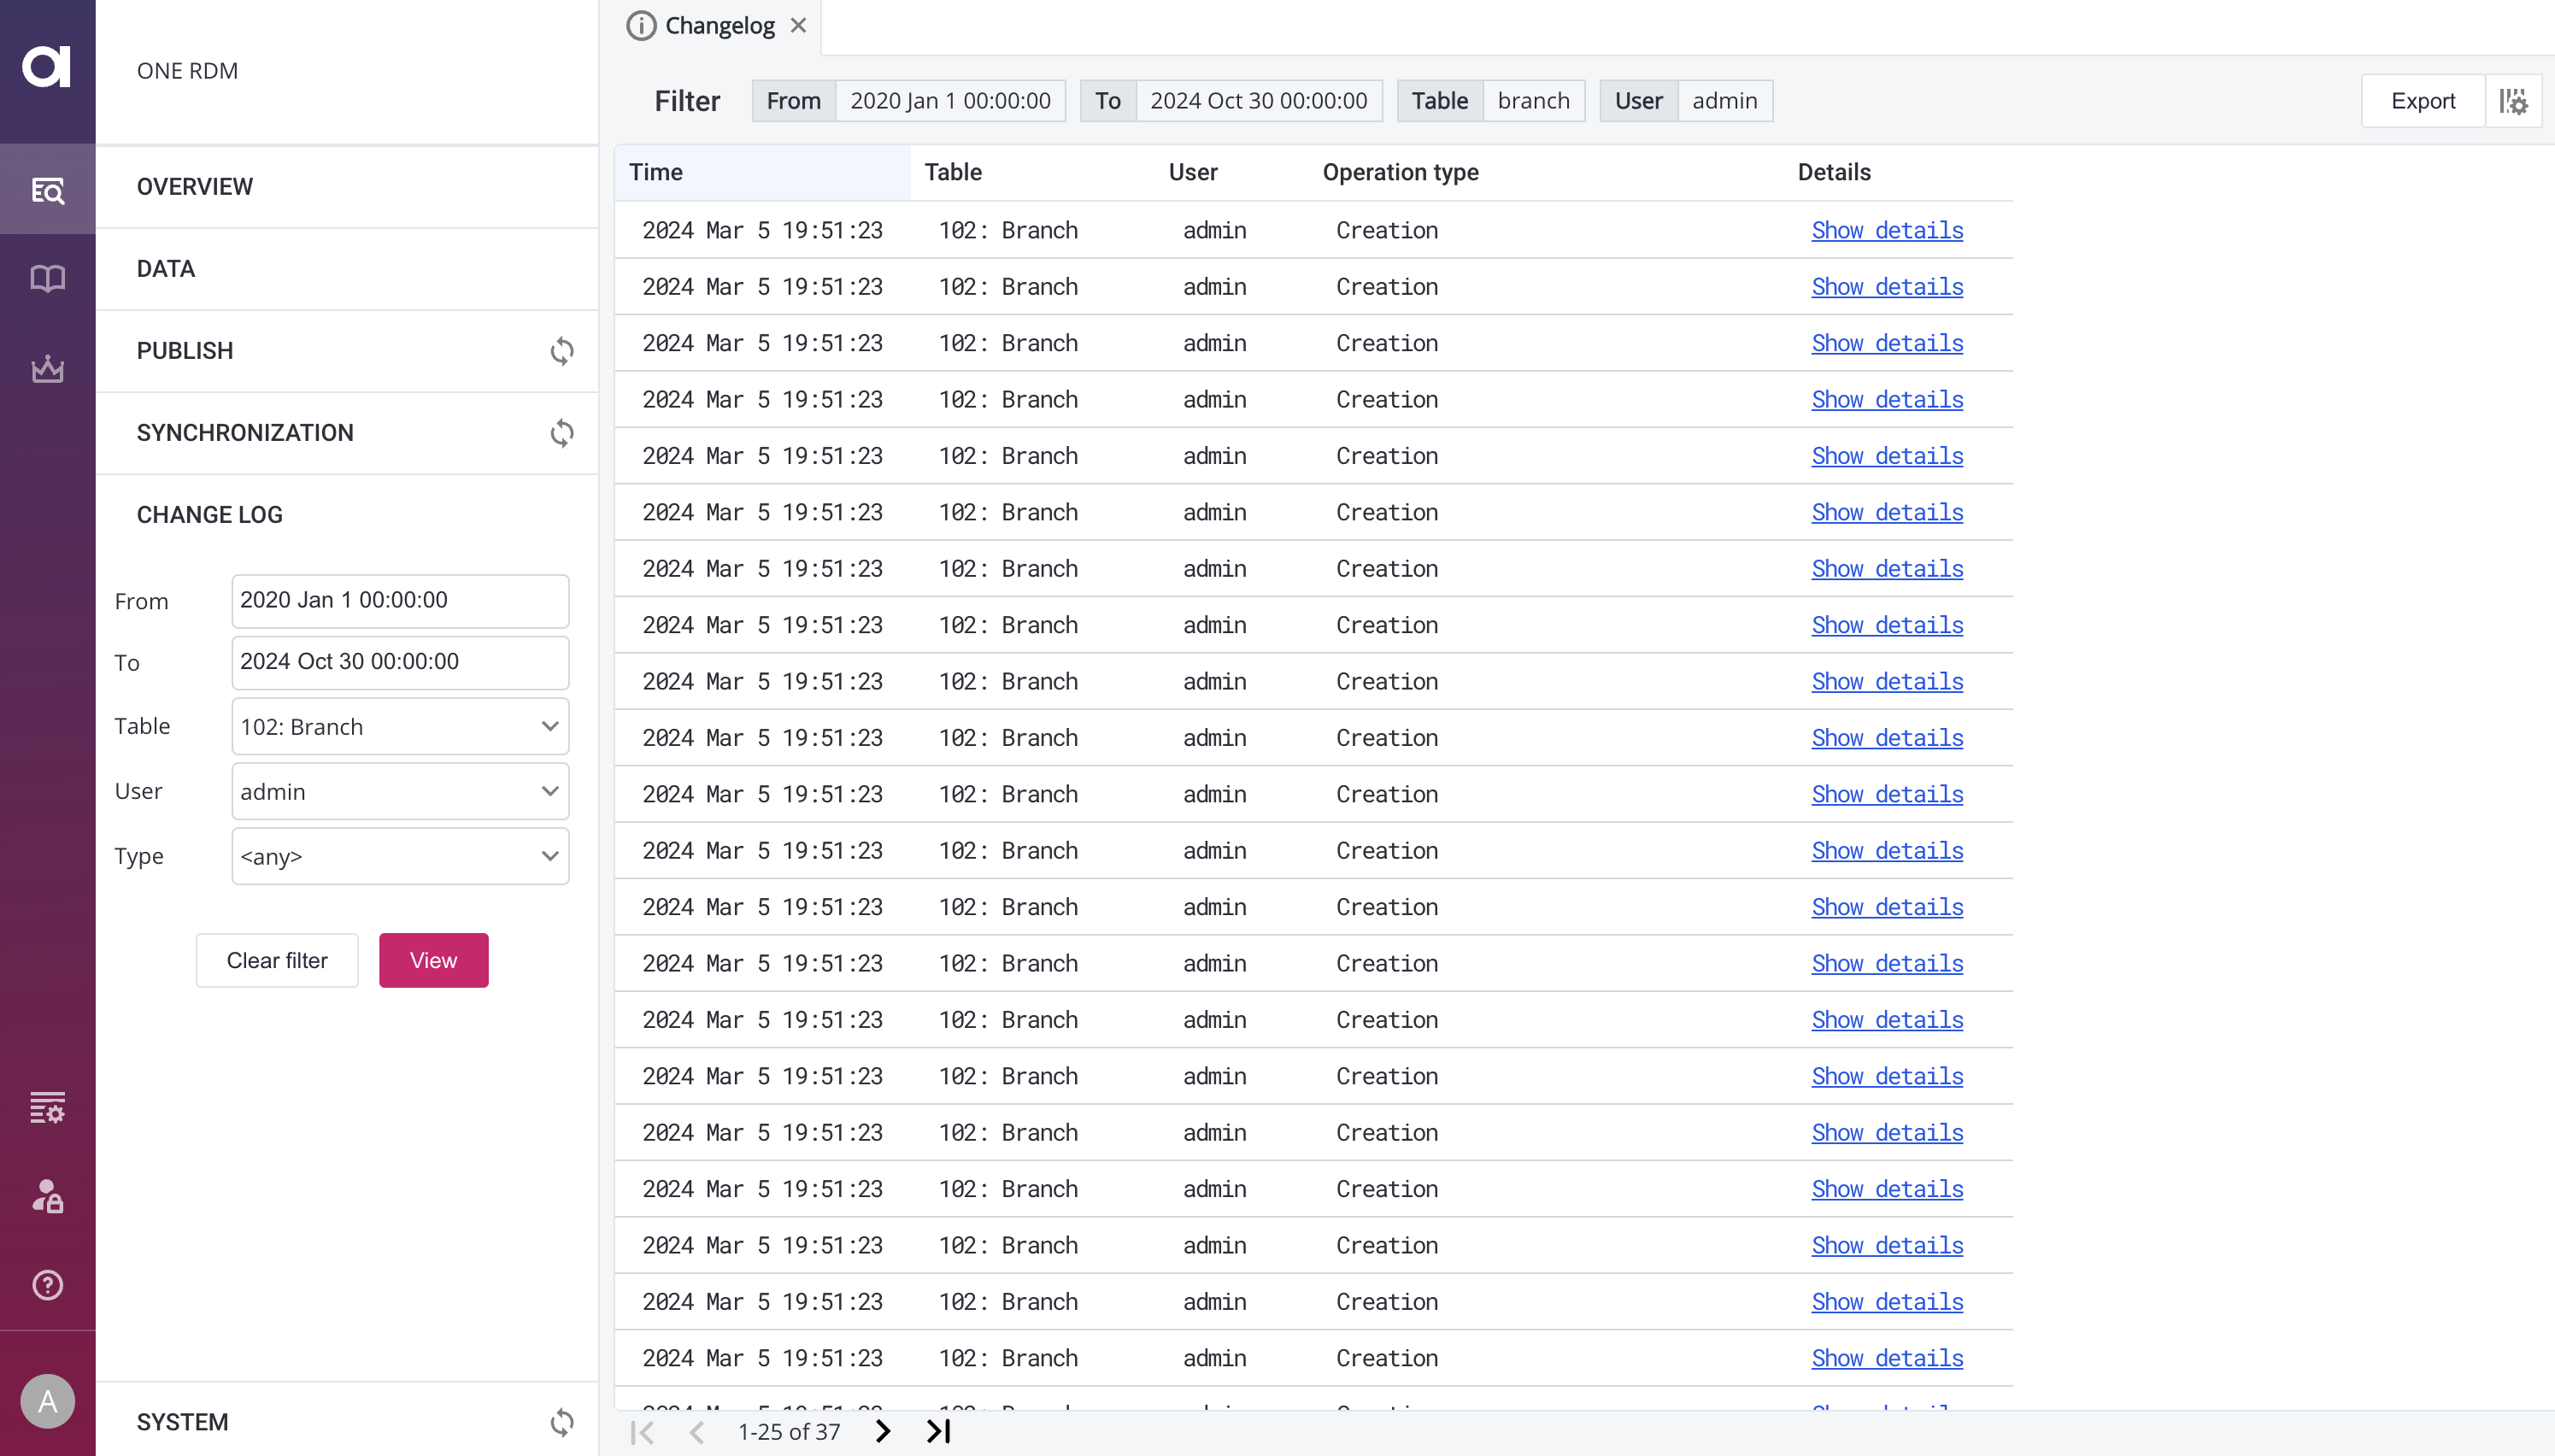2555x1456 pixels.
Task: Click the Publish section icon
Action: point(561,349)
